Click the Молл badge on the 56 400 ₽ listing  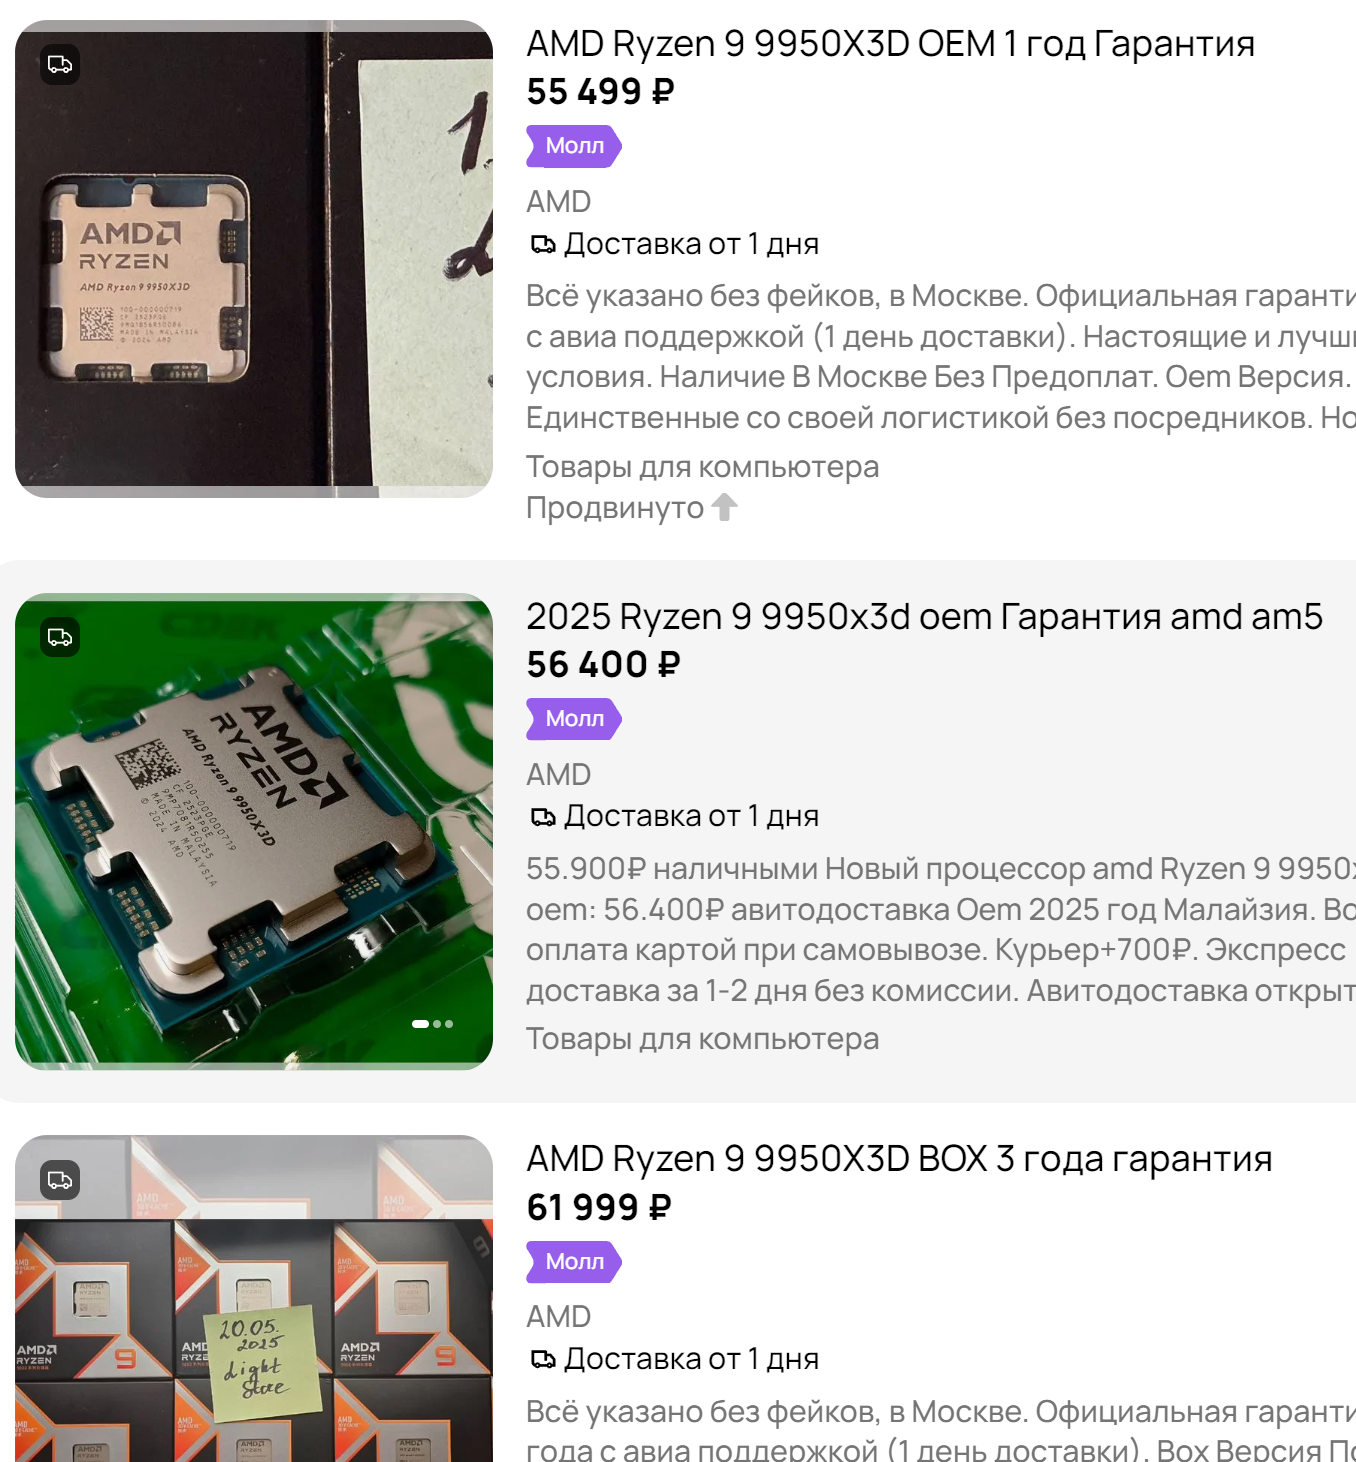[x=574, y=720]
